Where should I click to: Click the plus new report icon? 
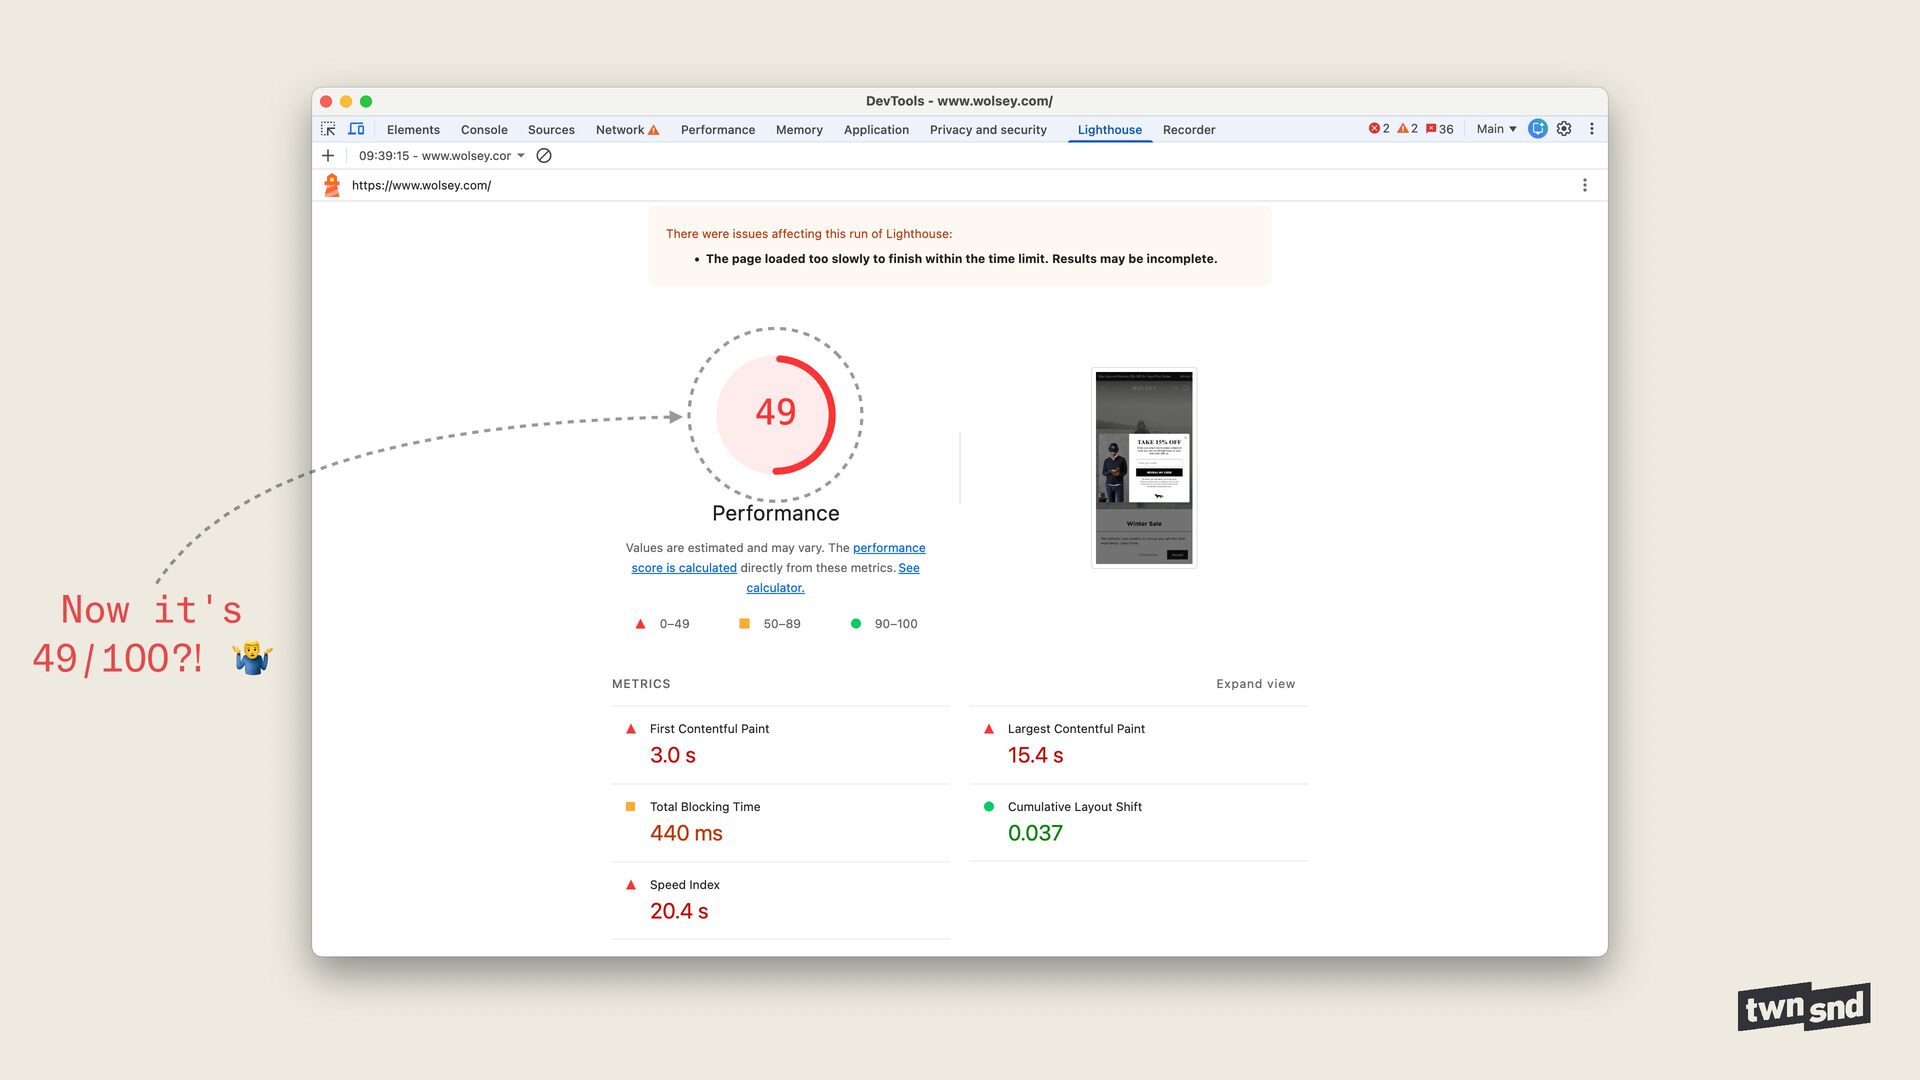tap(328, 156)
